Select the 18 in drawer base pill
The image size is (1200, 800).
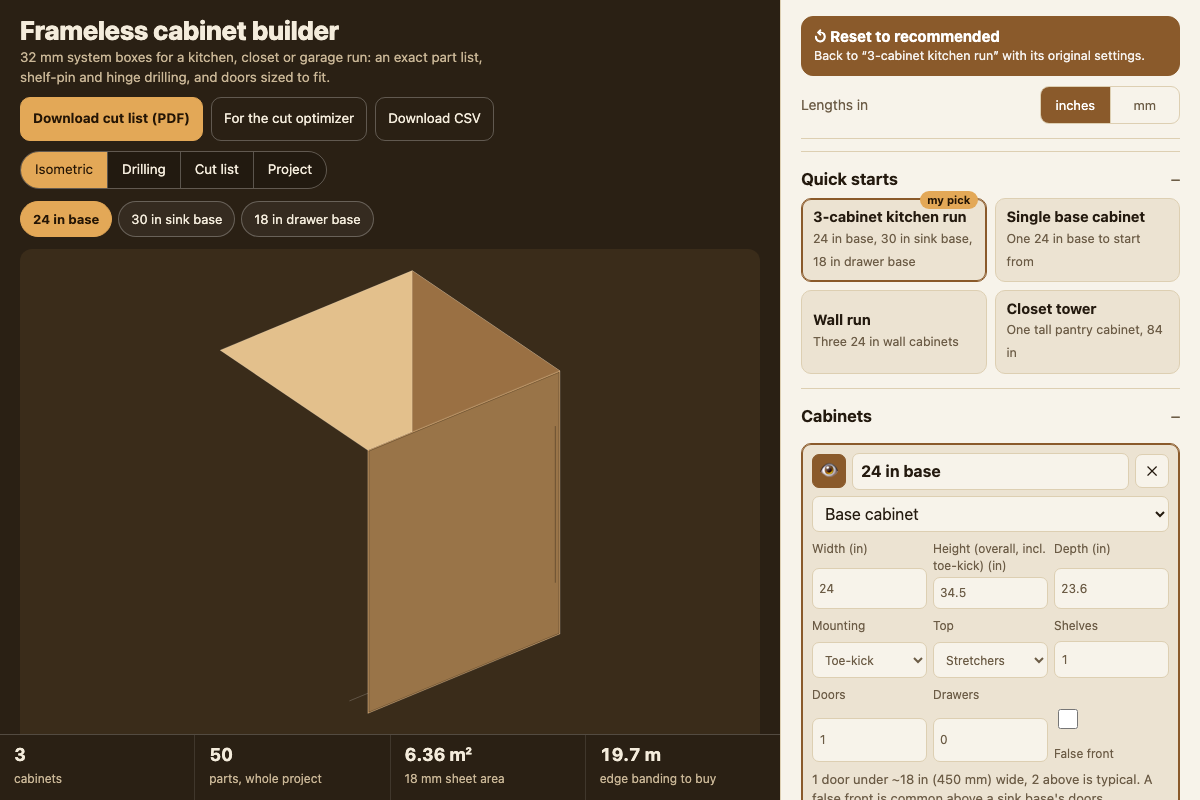coord(307,220)
